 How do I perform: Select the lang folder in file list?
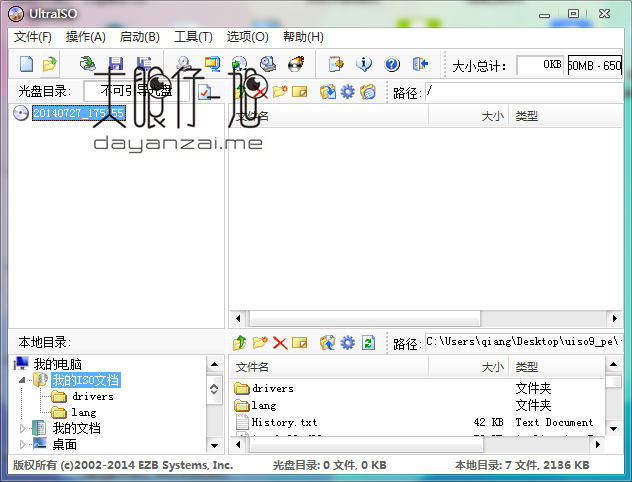pyautogui.click(x=264, y=405)
